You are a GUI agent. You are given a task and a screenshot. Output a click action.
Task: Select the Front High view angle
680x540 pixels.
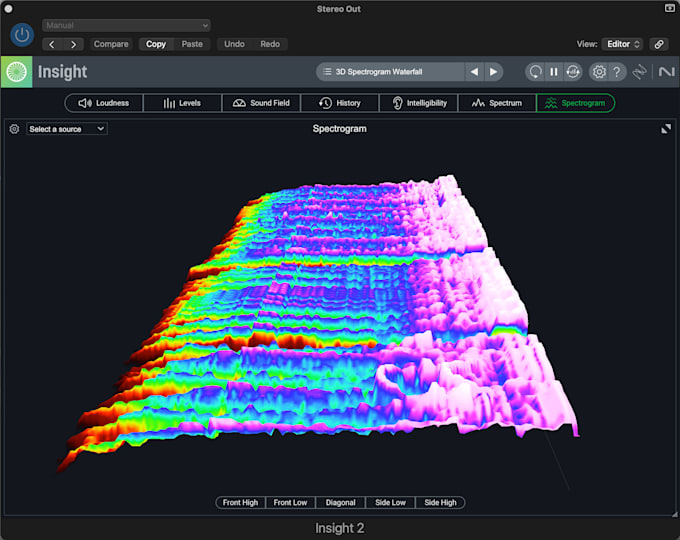click(240, 503)
